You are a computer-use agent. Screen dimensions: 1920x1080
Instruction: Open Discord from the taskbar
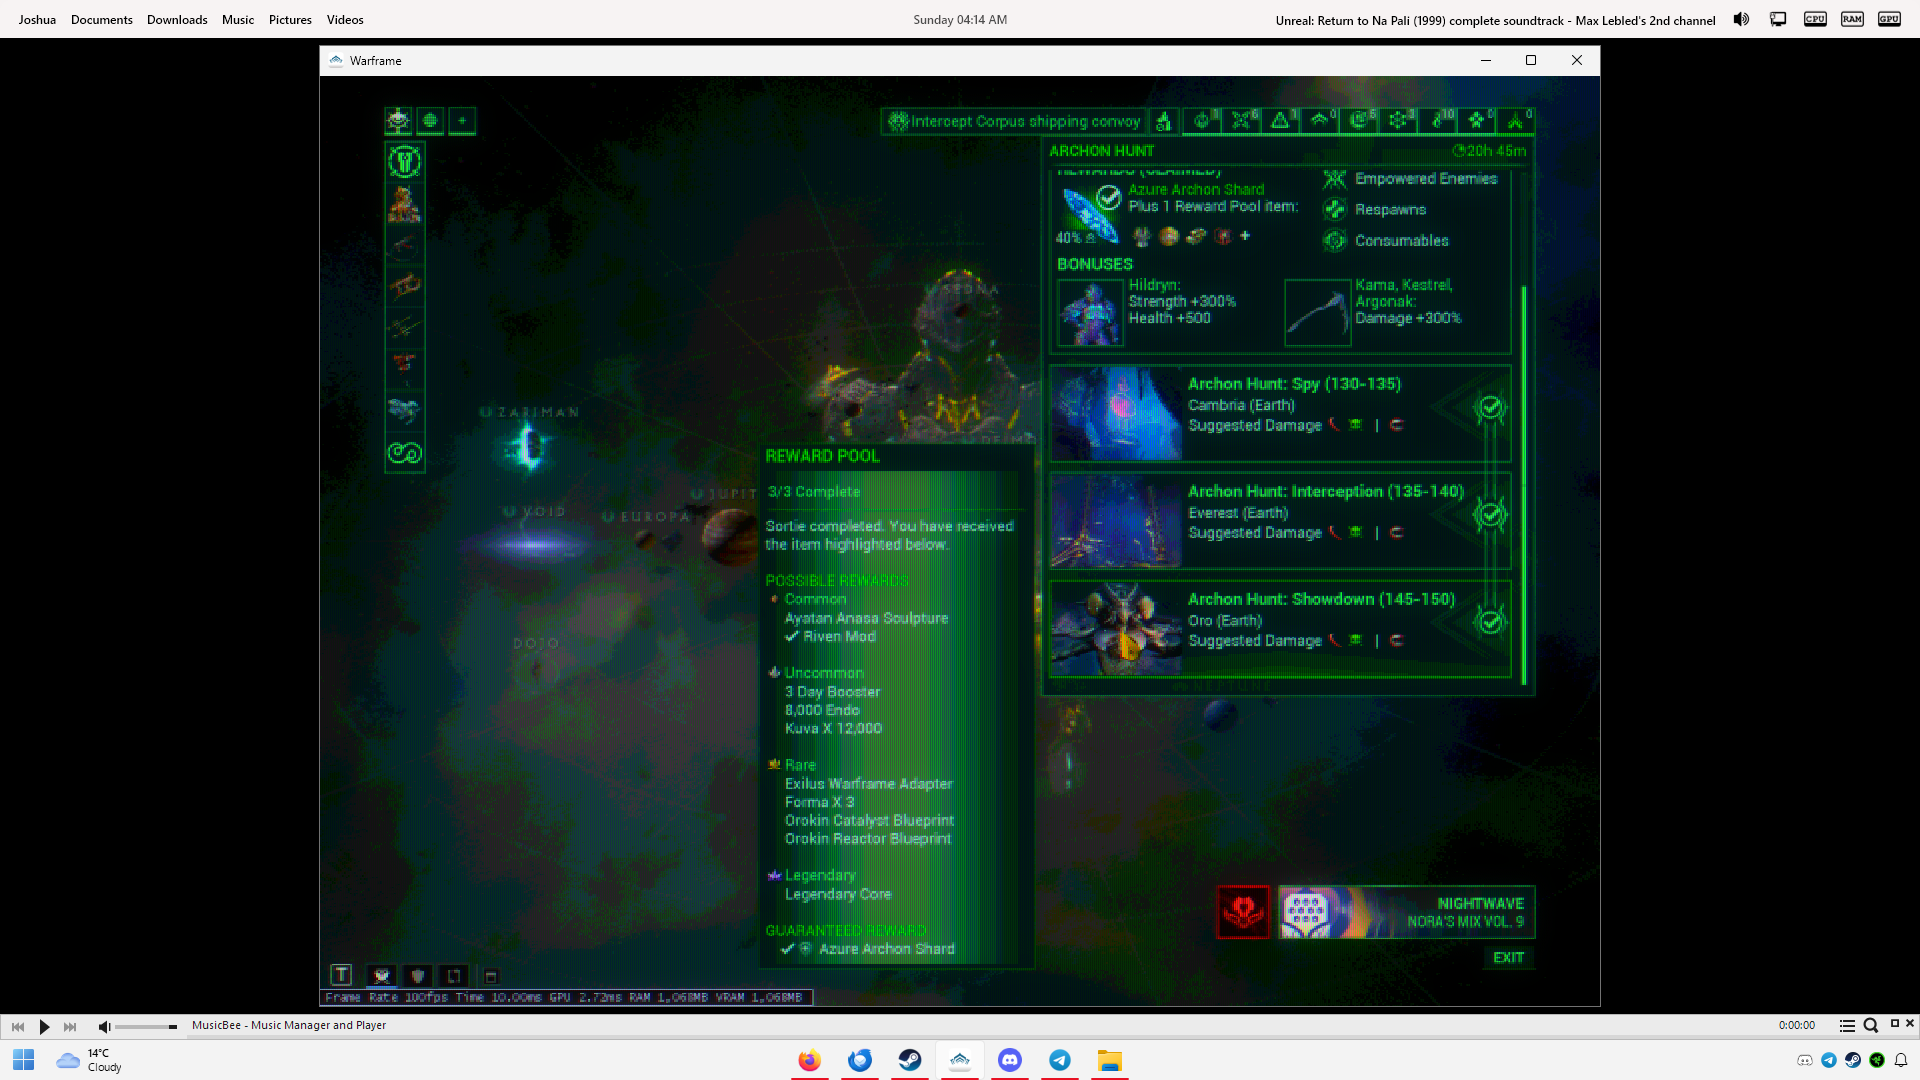pos(1010,1060)
